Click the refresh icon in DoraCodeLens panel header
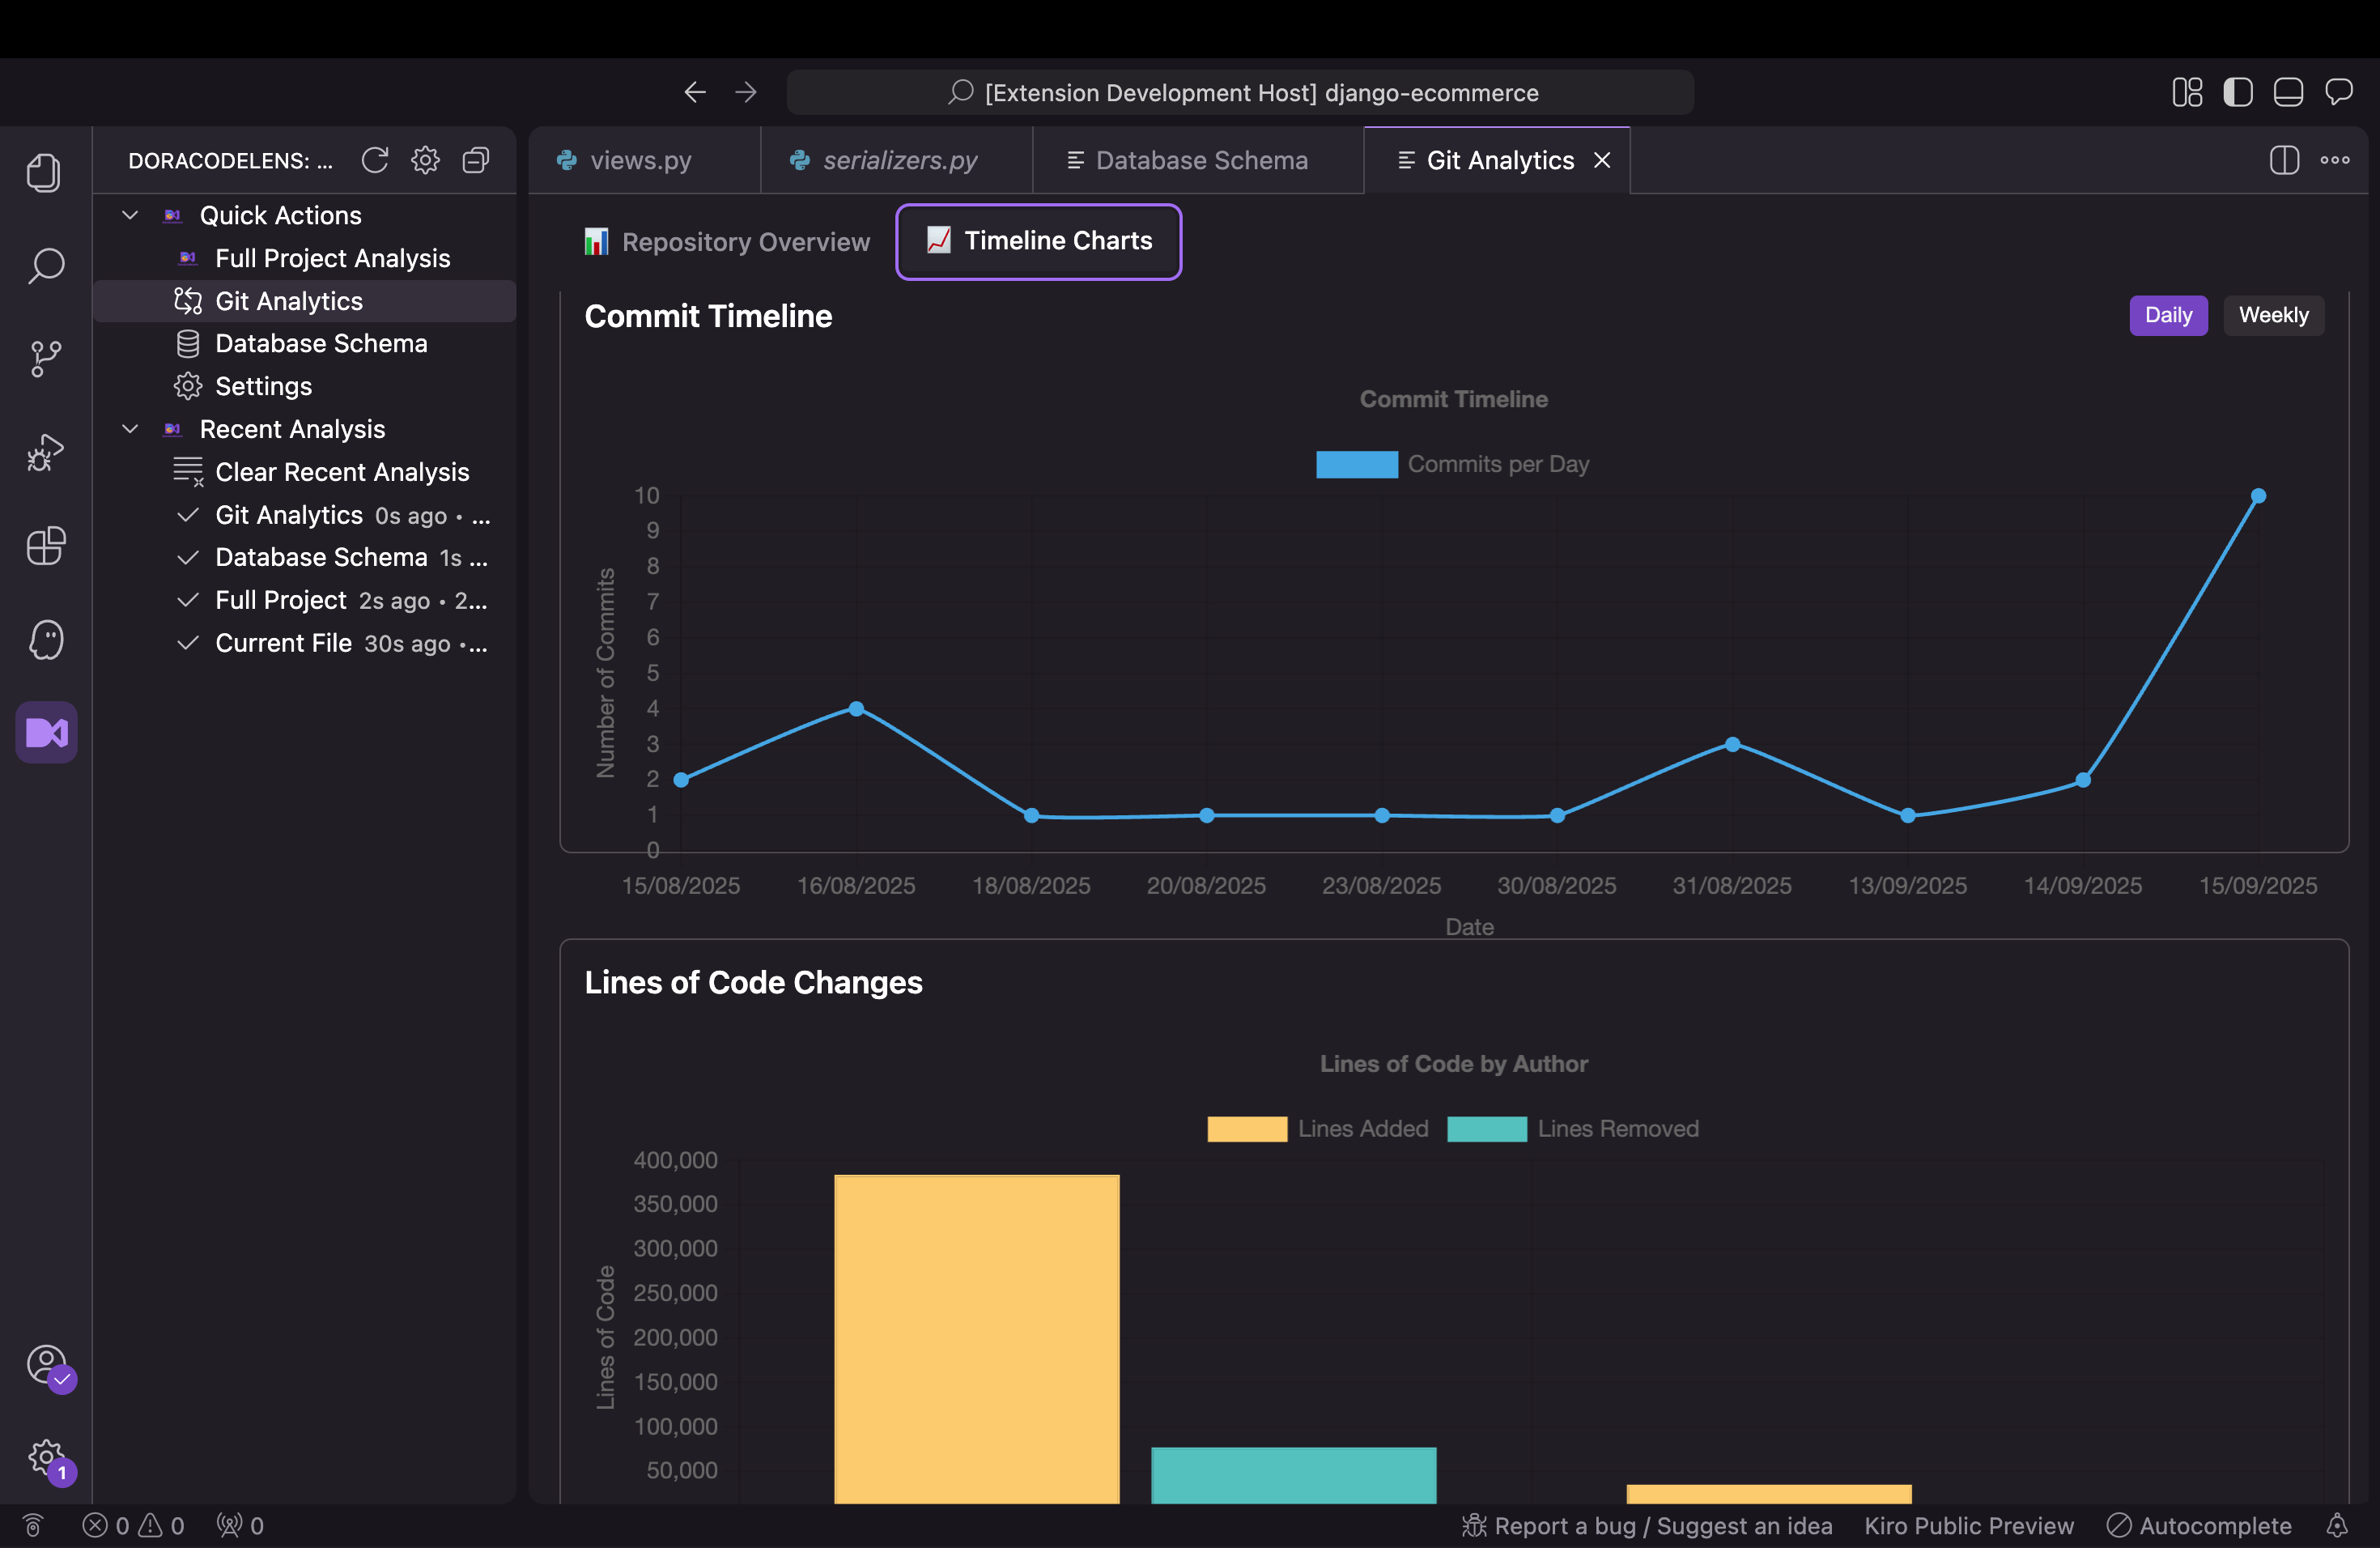This screenshot has height=1548, width=2380. point(375,160)
